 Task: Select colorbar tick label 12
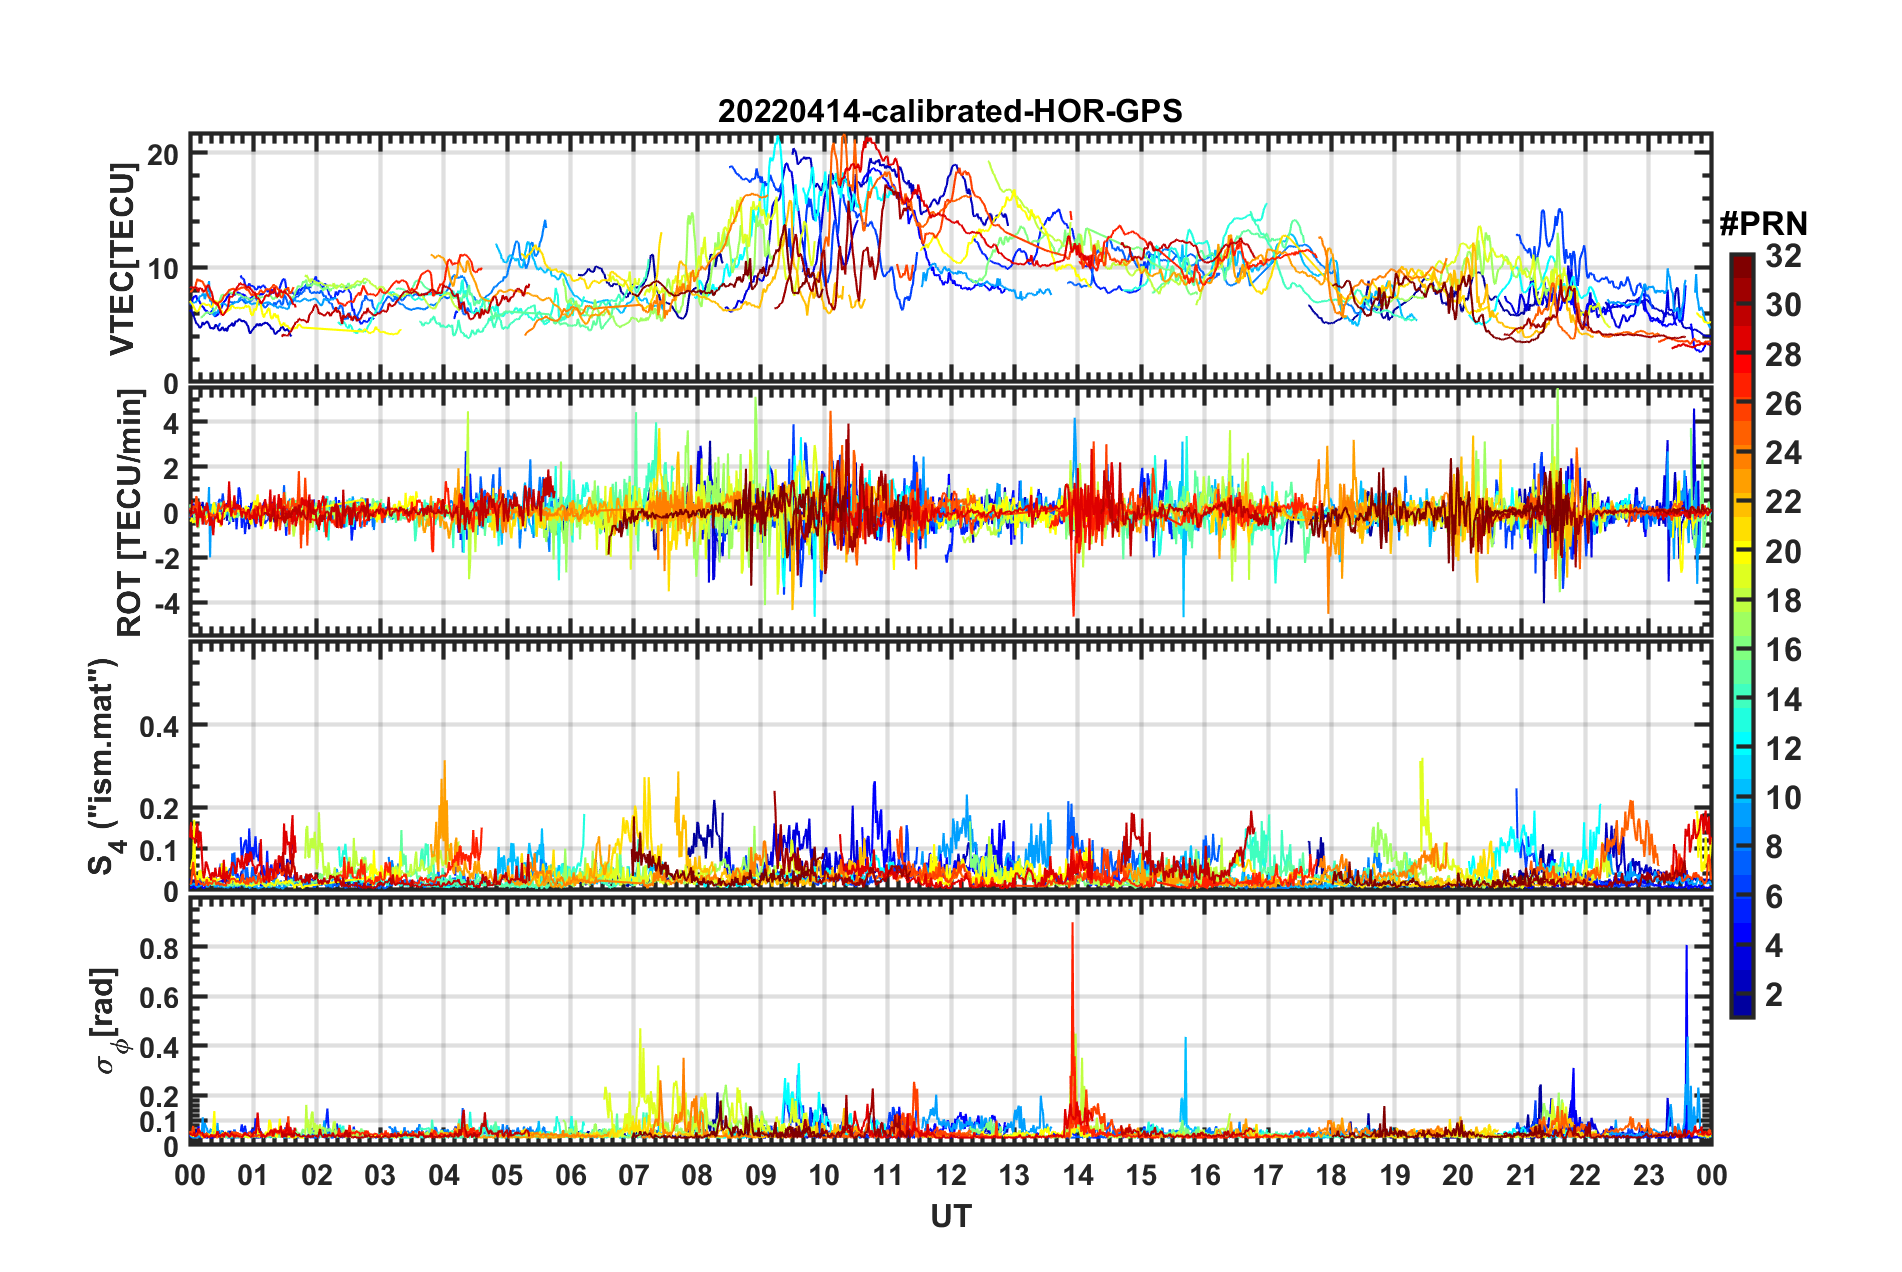coord(1783,748)
